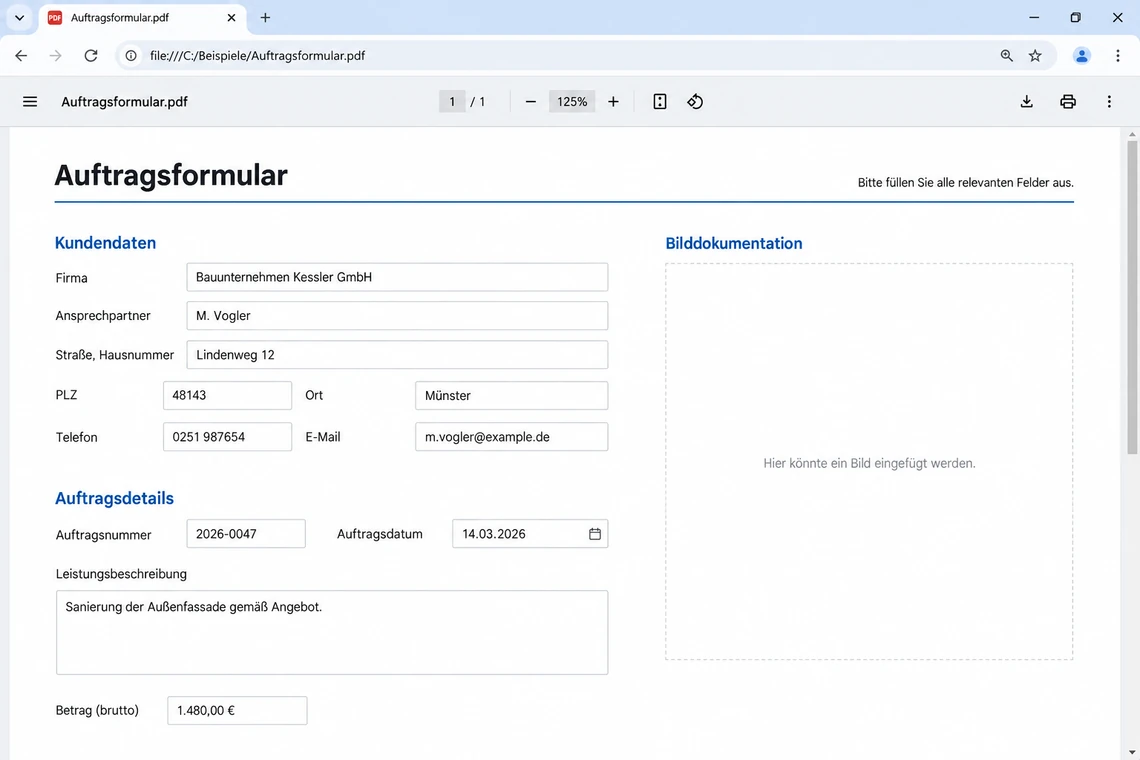1140x760 pixels.
Task: Open the Auftragsdatum calendar picker
Action: click(595, 534)
